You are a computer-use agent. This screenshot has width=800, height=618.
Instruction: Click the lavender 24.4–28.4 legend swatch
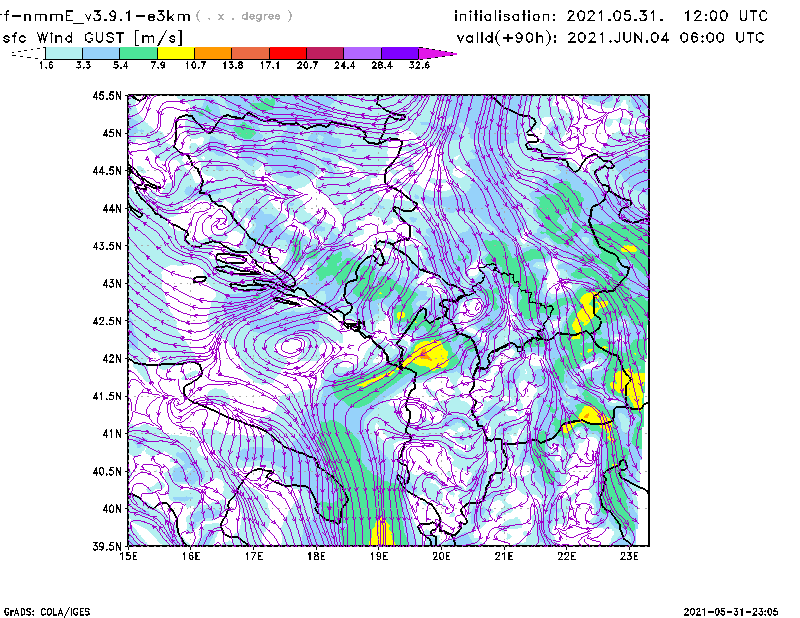pos(362,53)
